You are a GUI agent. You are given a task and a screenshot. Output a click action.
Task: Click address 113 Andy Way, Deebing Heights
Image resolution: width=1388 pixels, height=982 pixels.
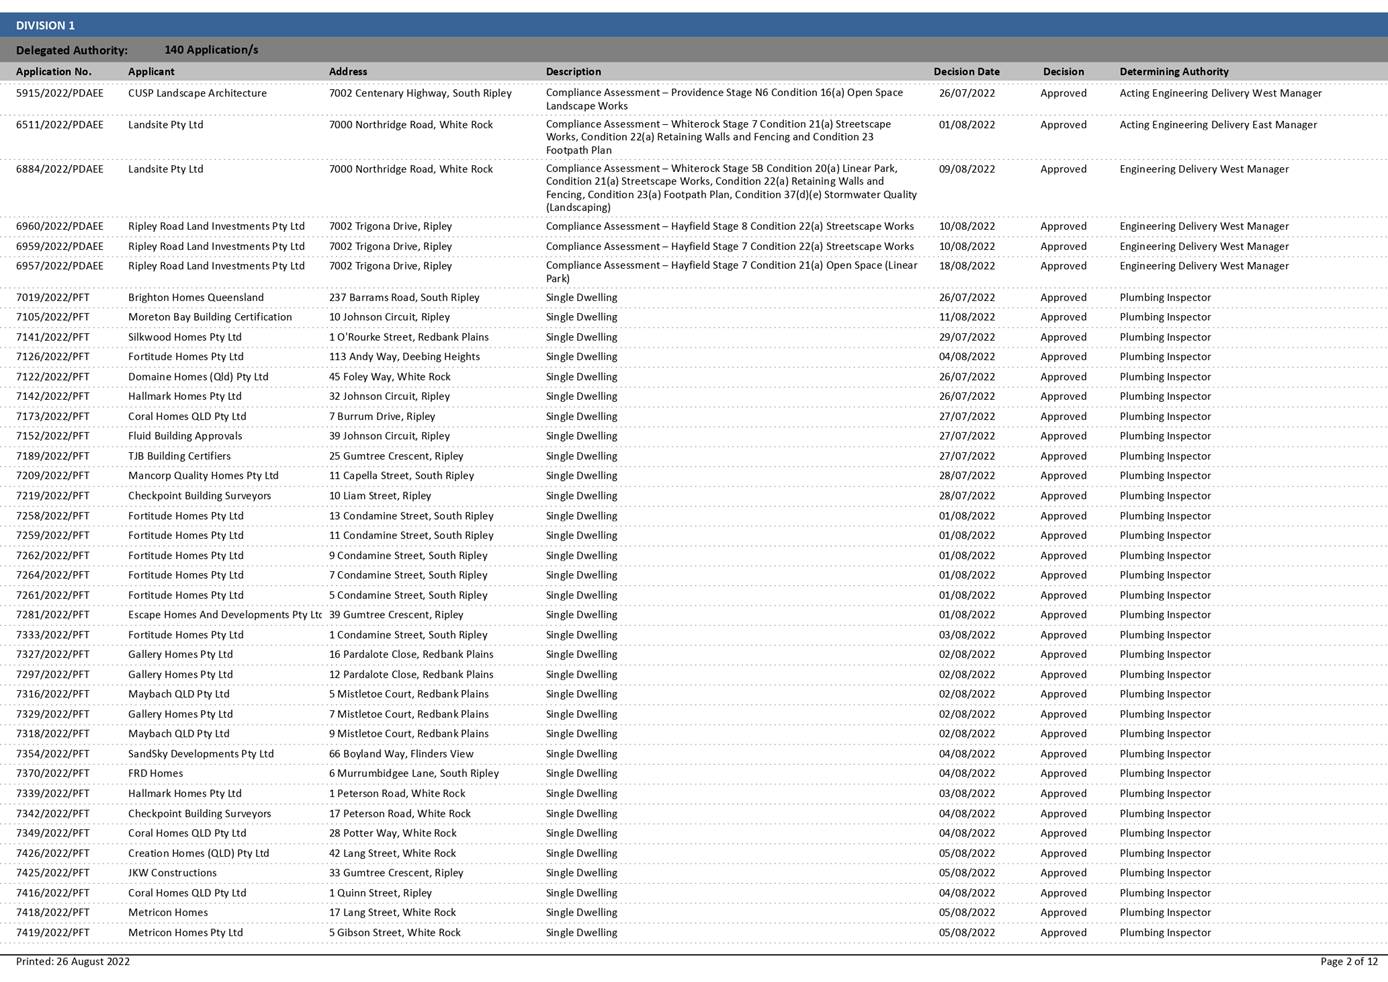pyautogui.click(x=404, y=356)
